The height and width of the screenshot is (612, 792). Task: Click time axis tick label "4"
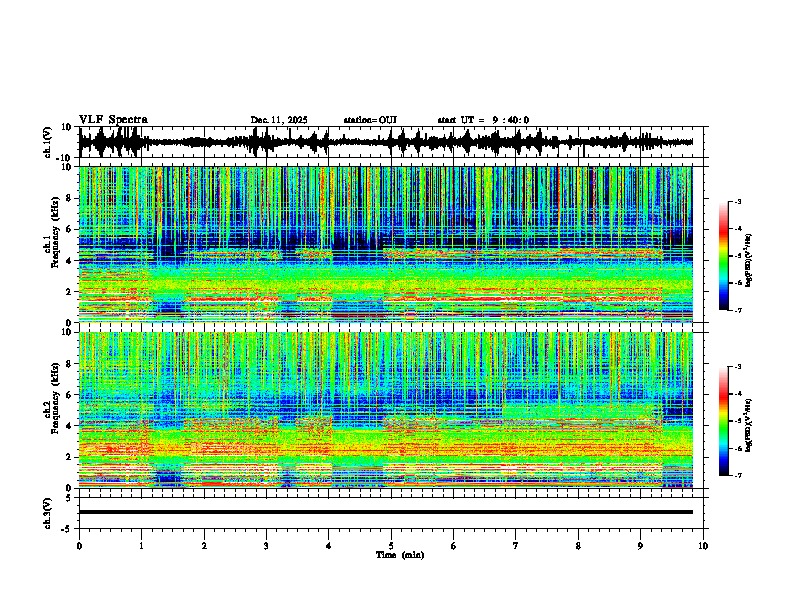pyautogui.click(x=329, y=546)
